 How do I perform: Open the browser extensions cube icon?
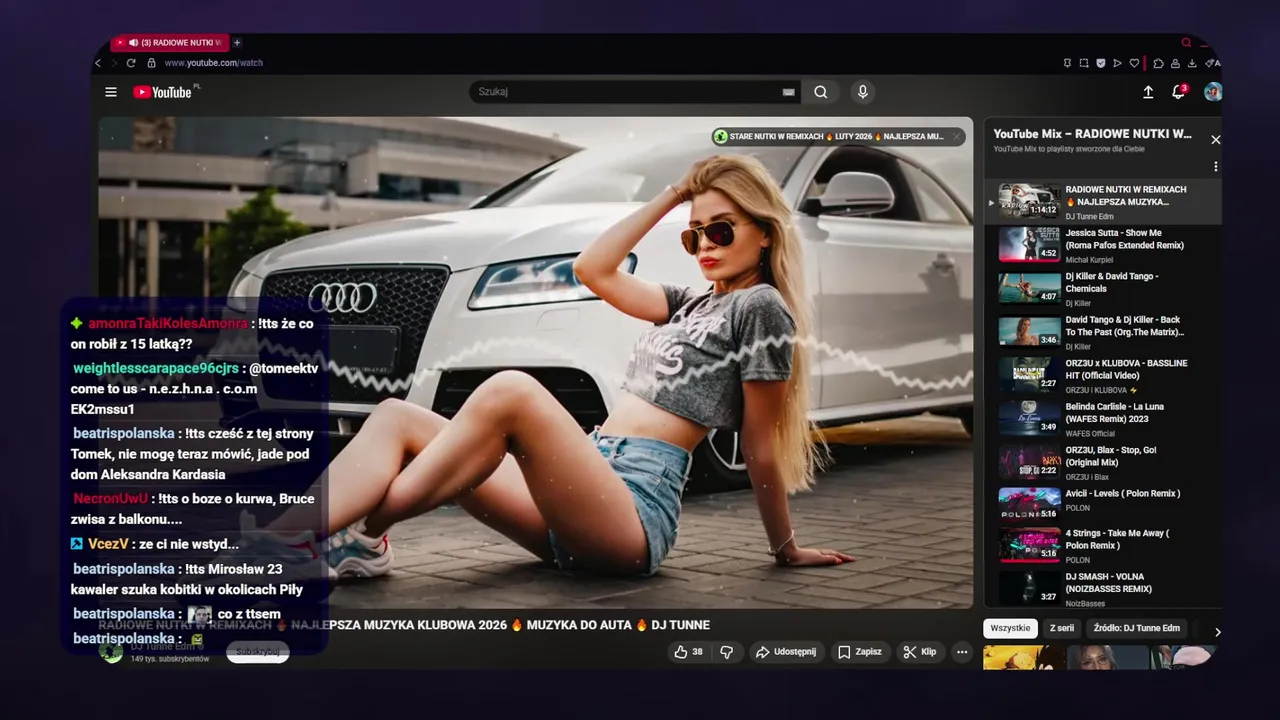[1158, 63]
